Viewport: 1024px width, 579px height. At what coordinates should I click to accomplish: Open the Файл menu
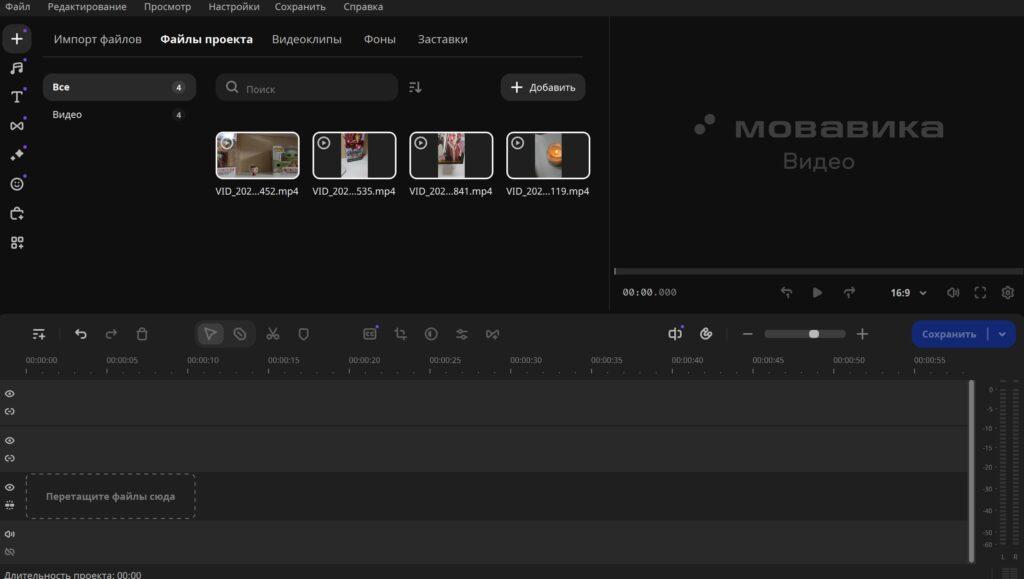point(18,7)
